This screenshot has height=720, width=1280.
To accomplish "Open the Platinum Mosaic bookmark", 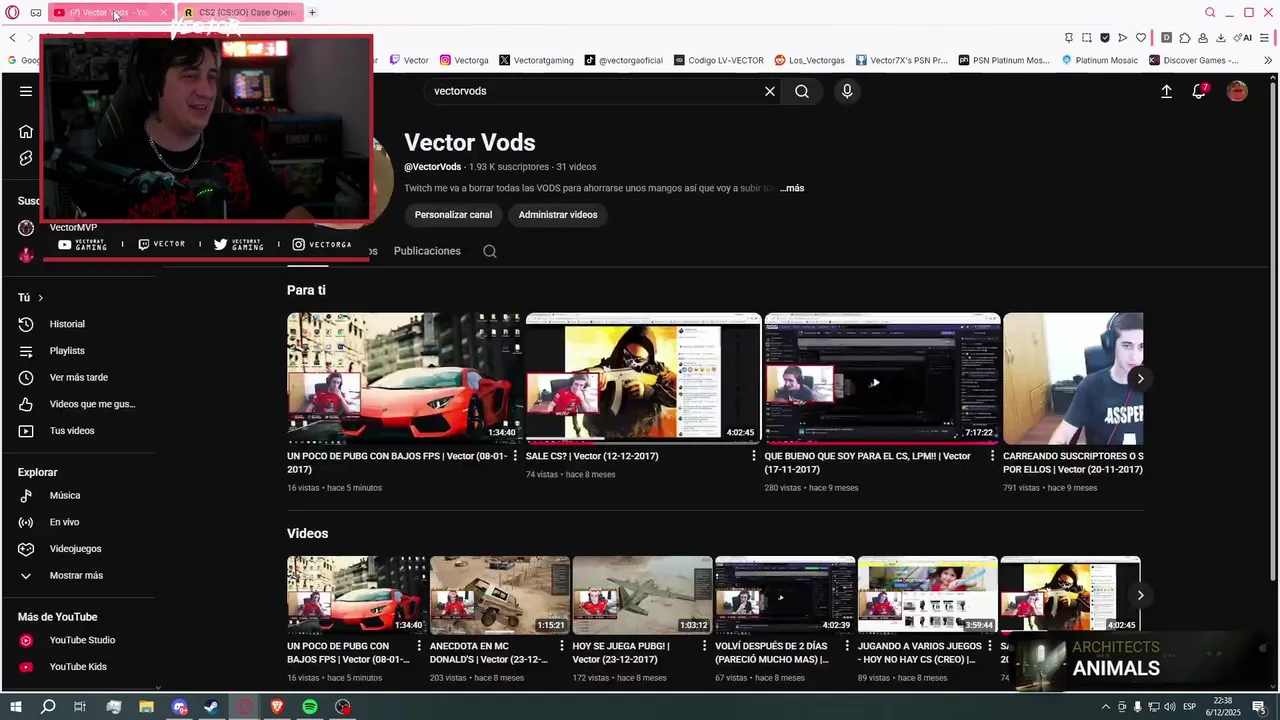I will 1099,60.
